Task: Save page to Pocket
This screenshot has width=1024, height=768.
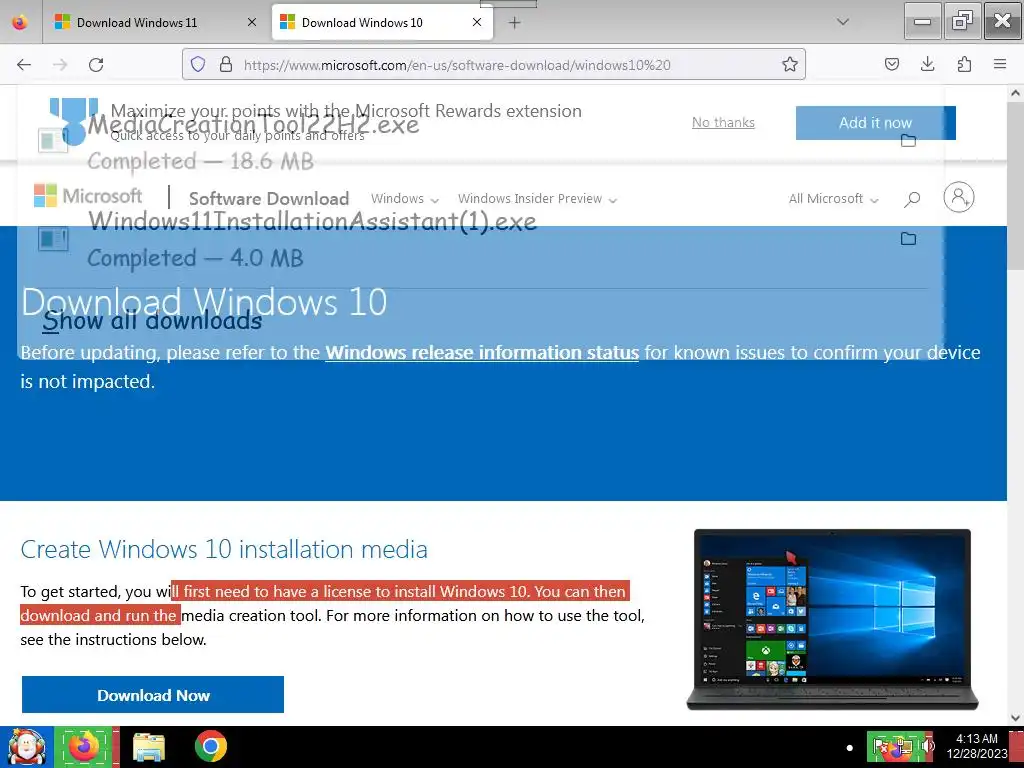Action: coord(891,64)
